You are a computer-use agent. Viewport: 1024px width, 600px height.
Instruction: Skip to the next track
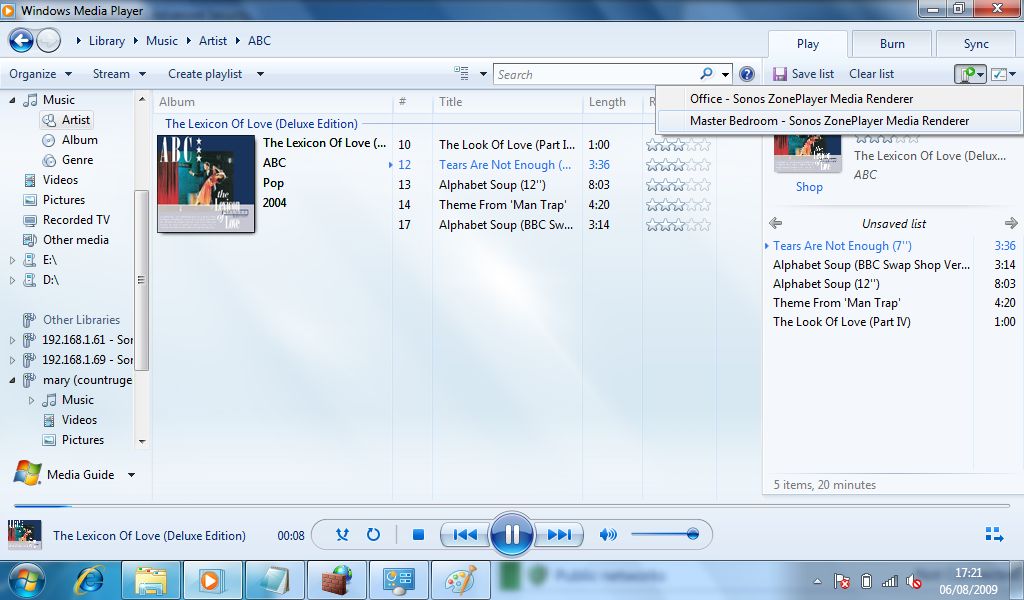[559, 535]
